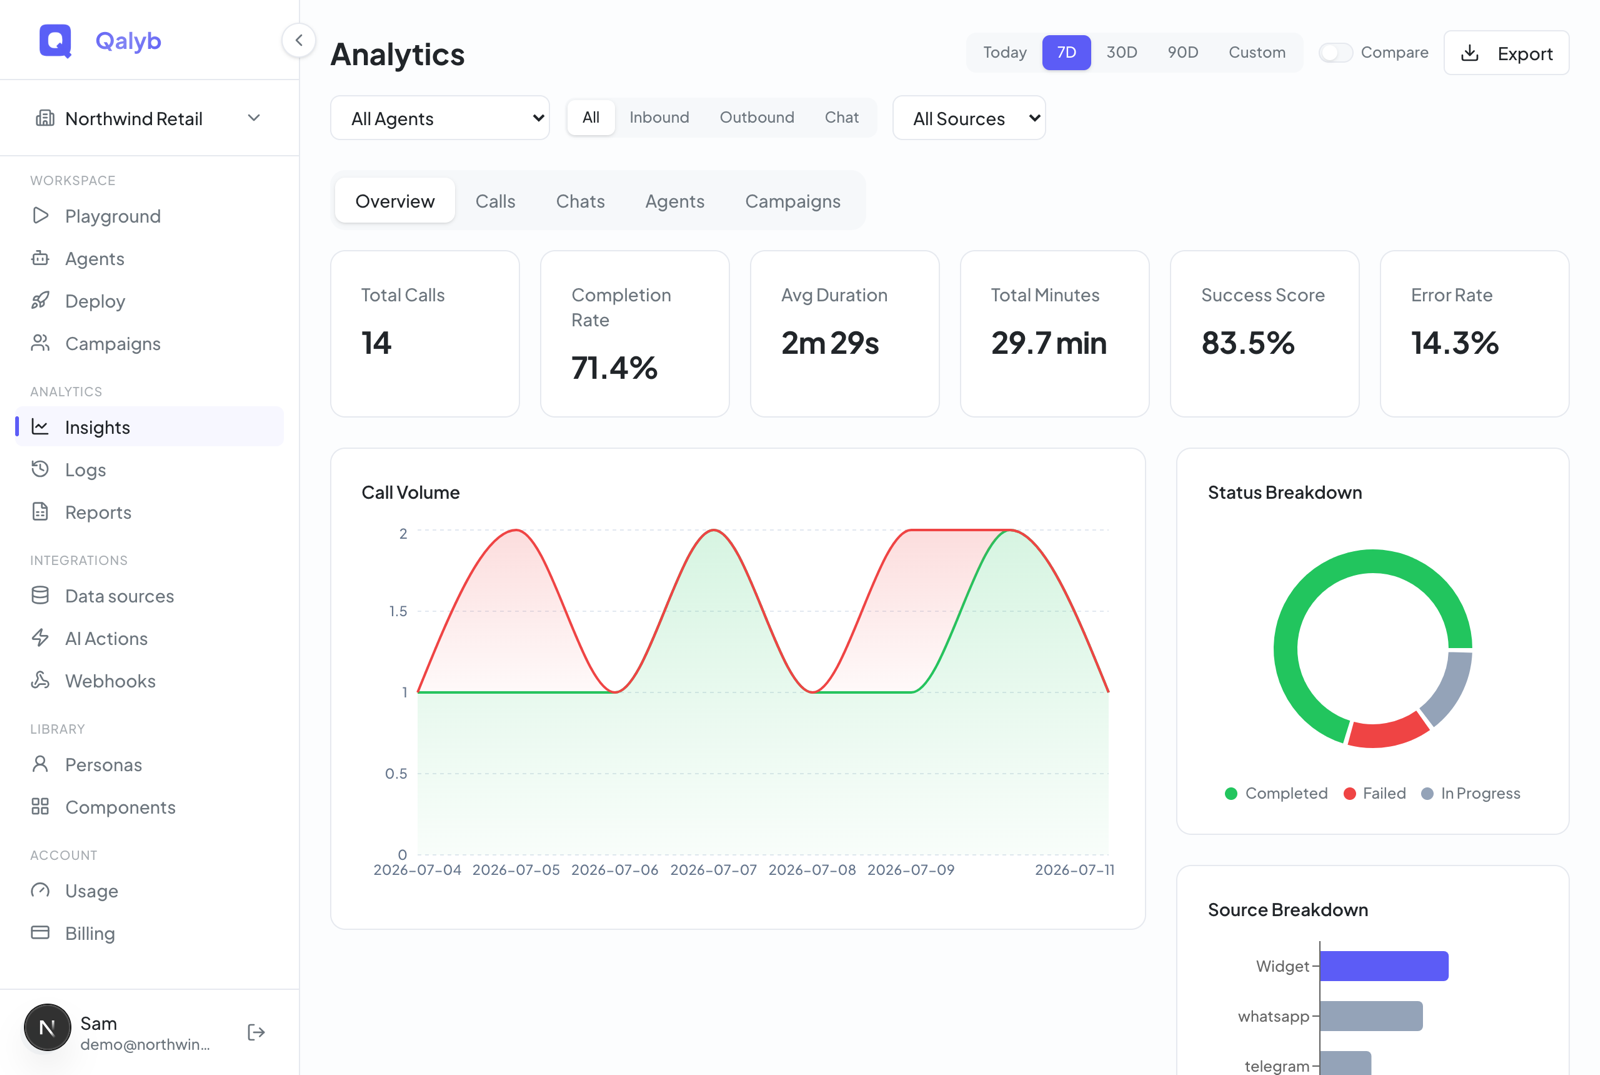Select the Today time range
The image size is (1600, 1075).
pyautogui.click(x=1005, y=52)
